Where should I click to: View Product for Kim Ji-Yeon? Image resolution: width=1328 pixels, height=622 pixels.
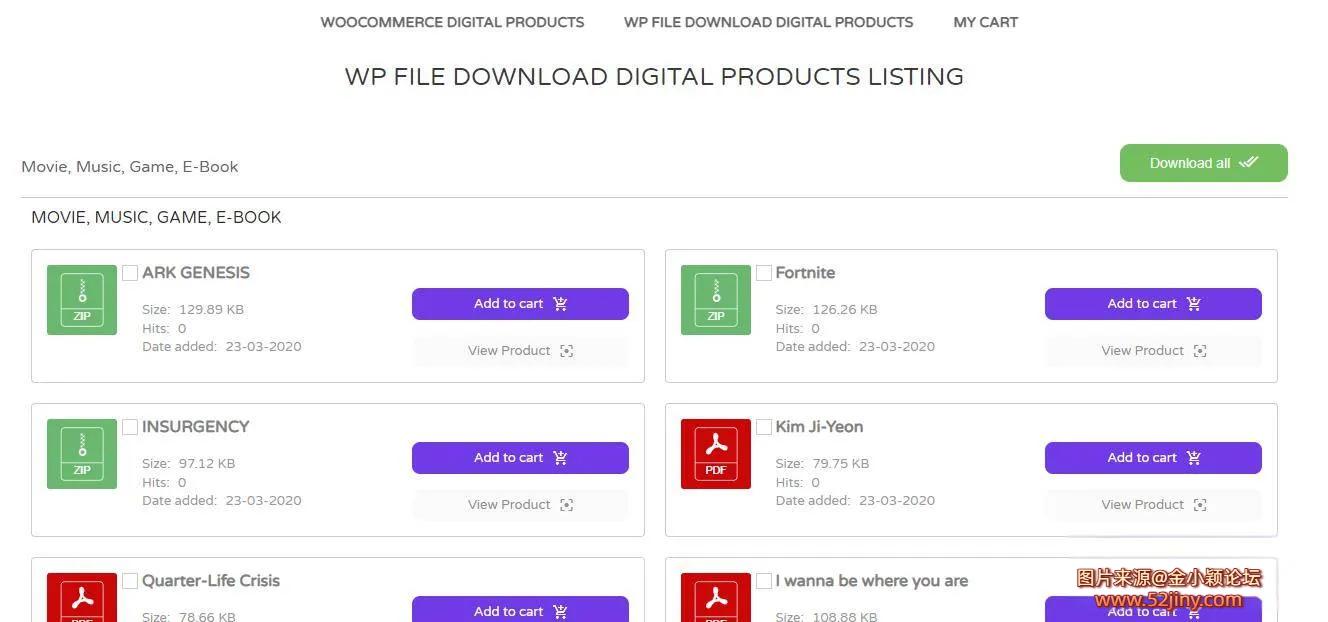coord(1153,505)
